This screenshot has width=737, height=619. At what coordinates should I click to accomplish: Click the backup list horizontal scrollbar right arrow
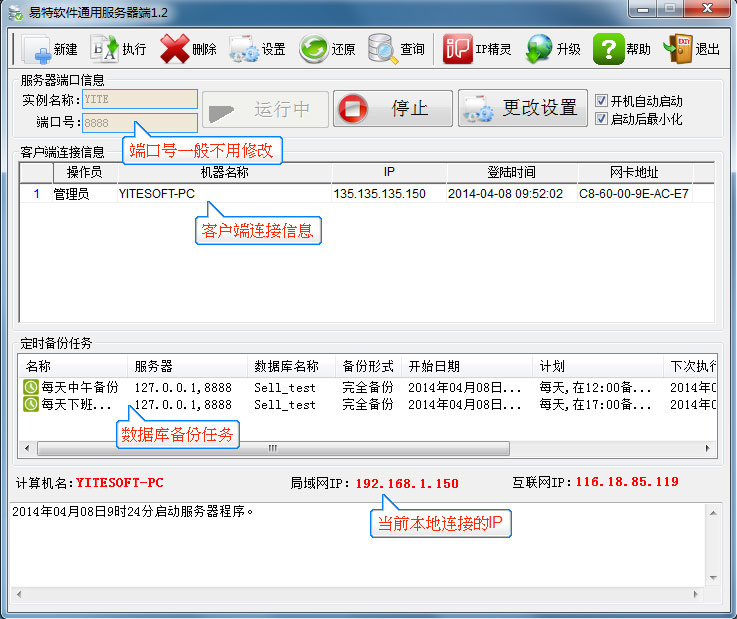pyautogui.click(x=709, y=448)
